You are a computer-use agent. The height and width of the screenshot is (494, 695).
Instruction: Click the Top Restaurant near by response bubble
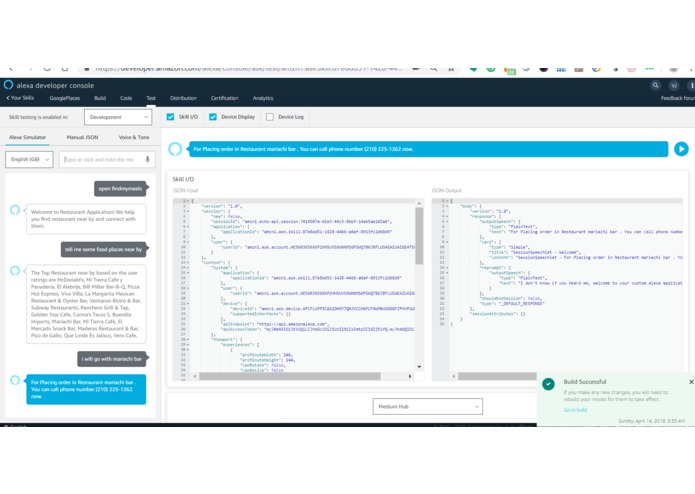(x=86, y=304)
